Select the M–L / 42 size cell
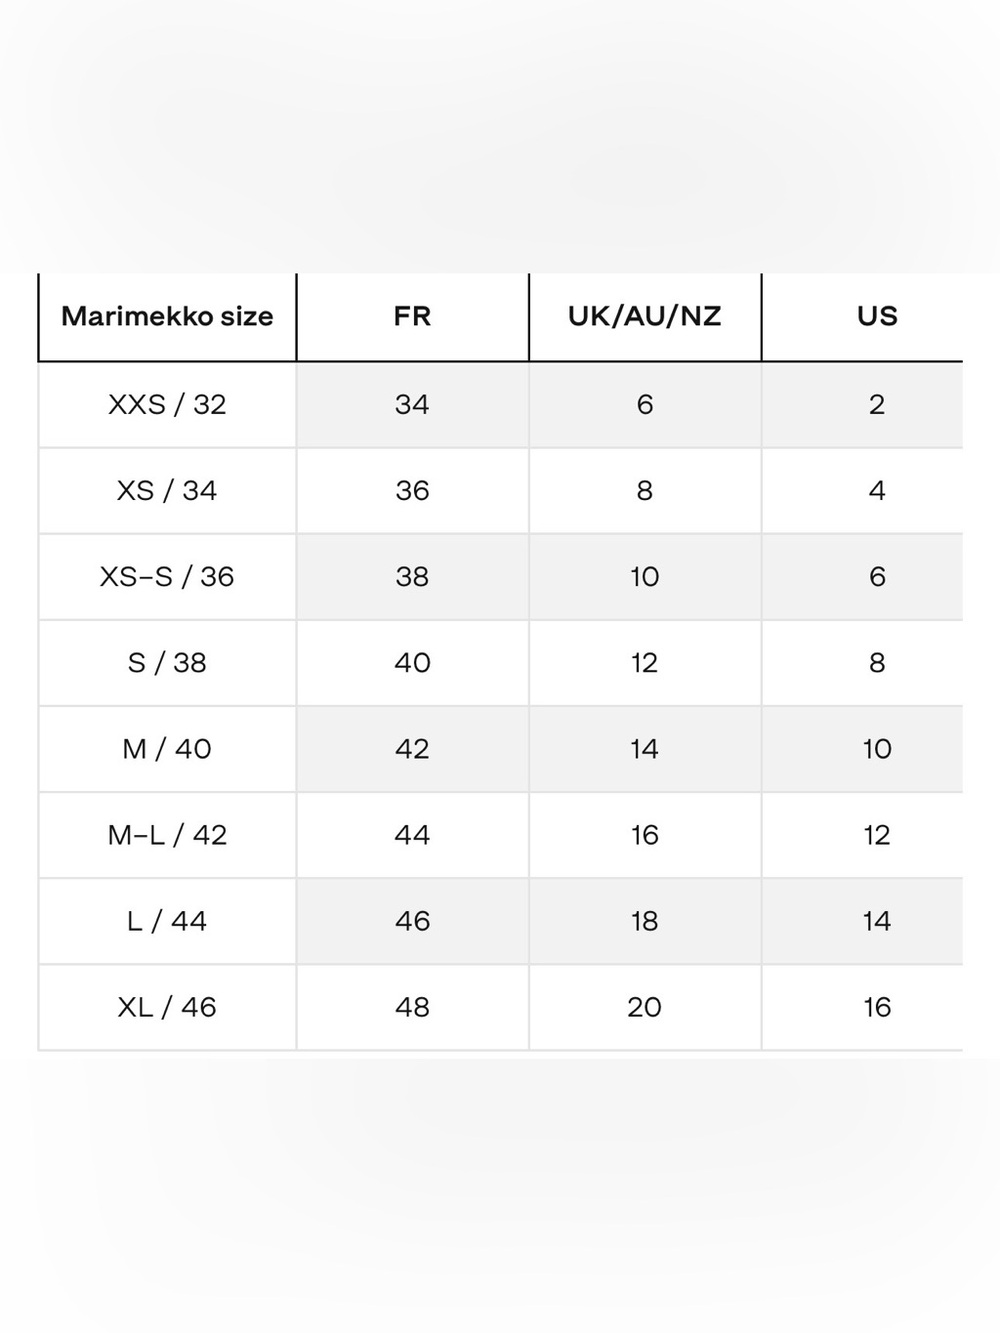This screenshot has height=1333, width=1000. [x=167, y=834]
